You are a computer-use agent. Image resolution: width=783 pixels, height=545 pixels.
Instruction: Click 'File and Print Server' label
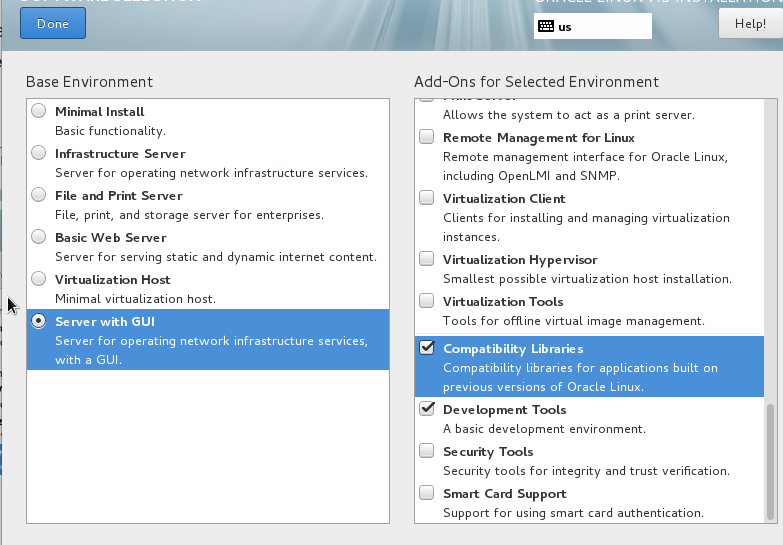coord(119,195)
